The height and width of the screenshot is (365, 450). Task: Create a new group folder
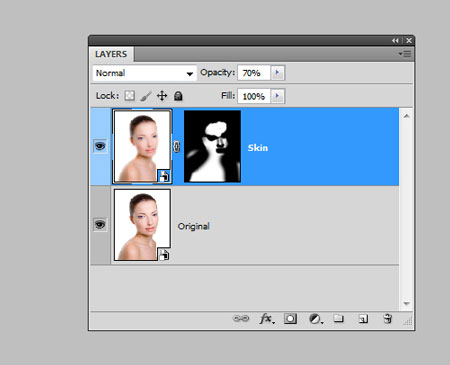(338, 318)
